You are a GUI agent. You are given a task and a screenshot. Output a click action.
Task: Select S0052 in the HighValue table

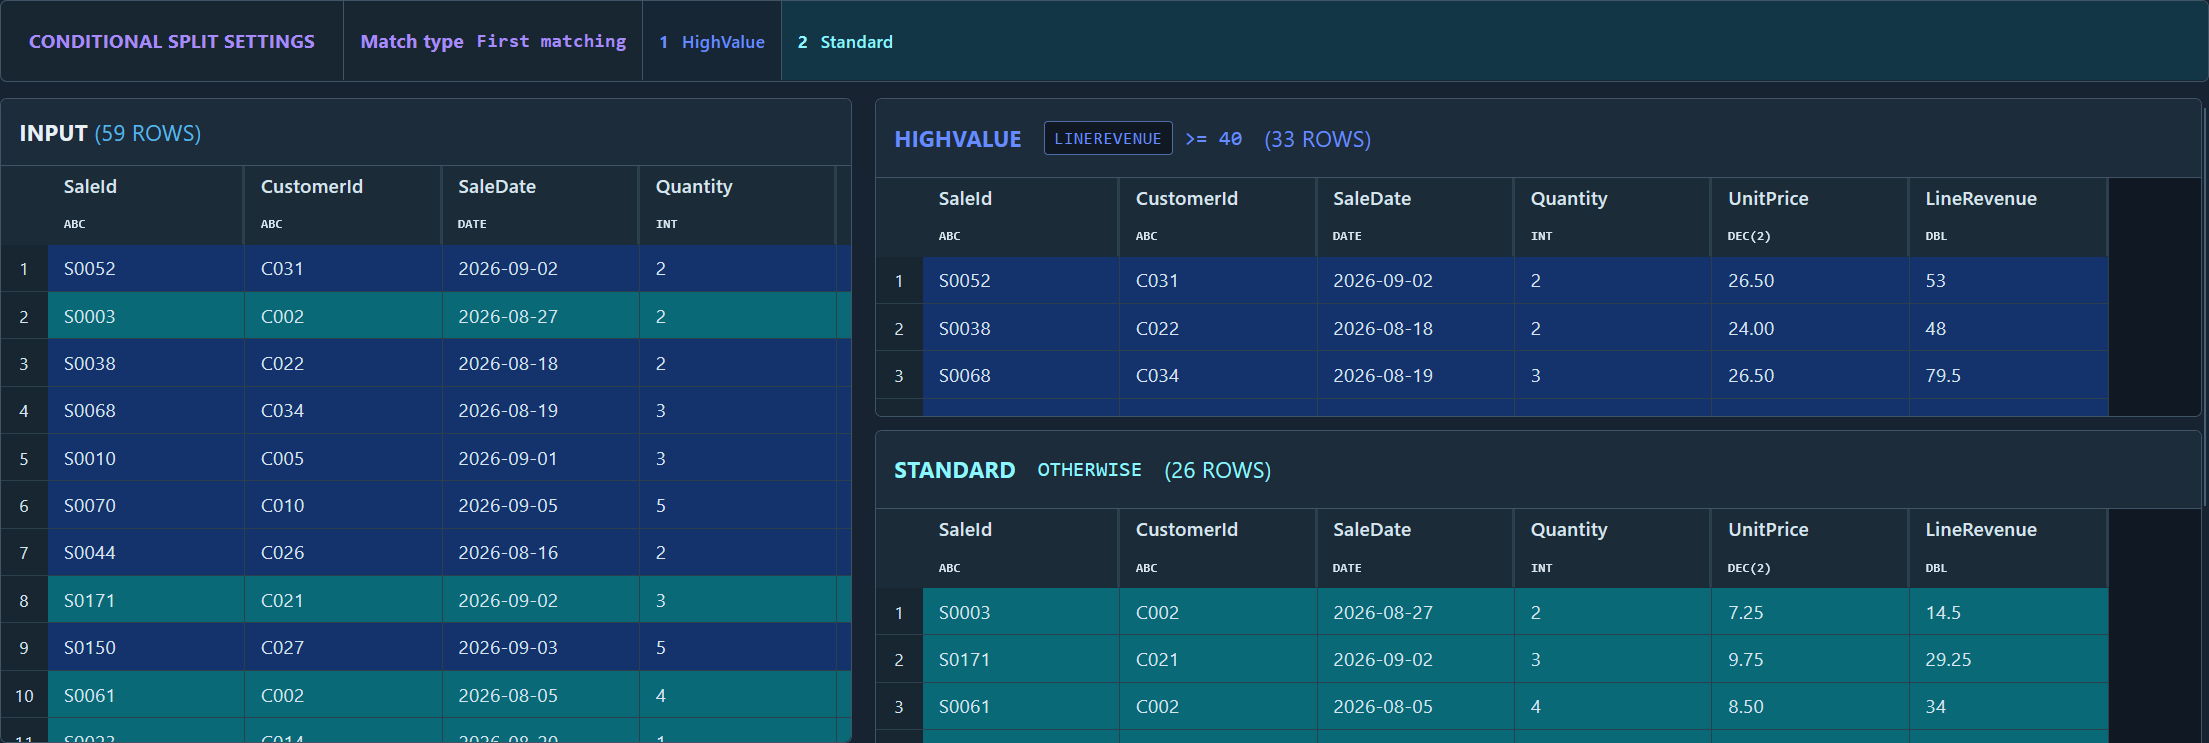1020,280
